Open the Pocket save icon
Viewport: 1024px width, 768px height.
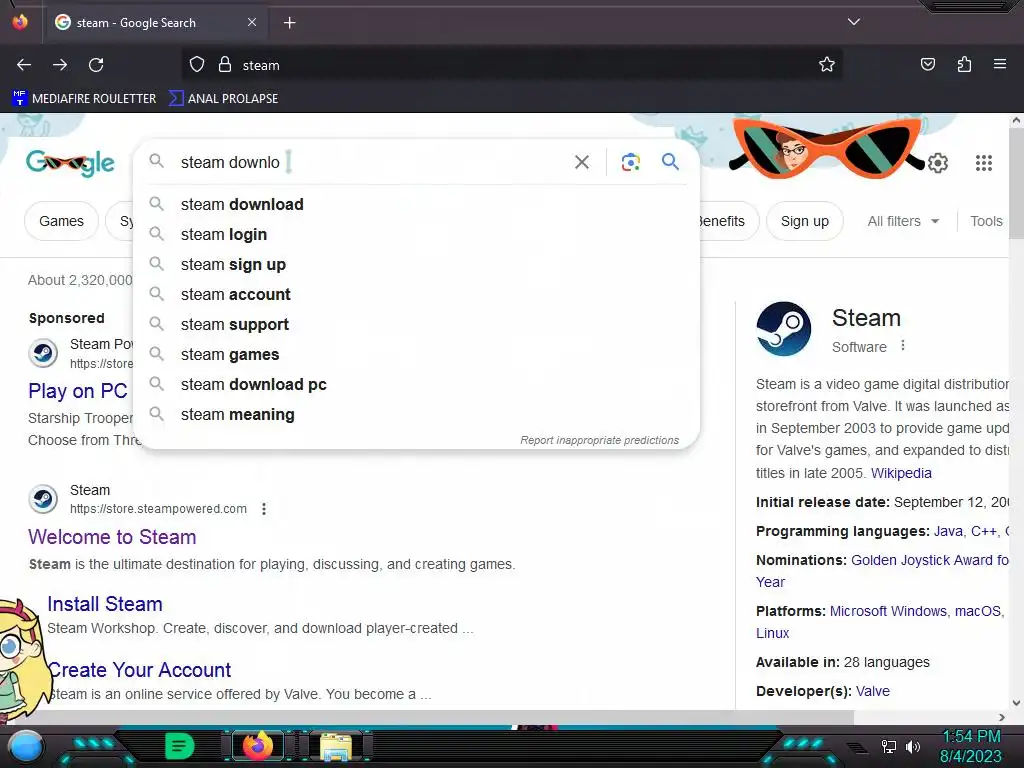928,64
